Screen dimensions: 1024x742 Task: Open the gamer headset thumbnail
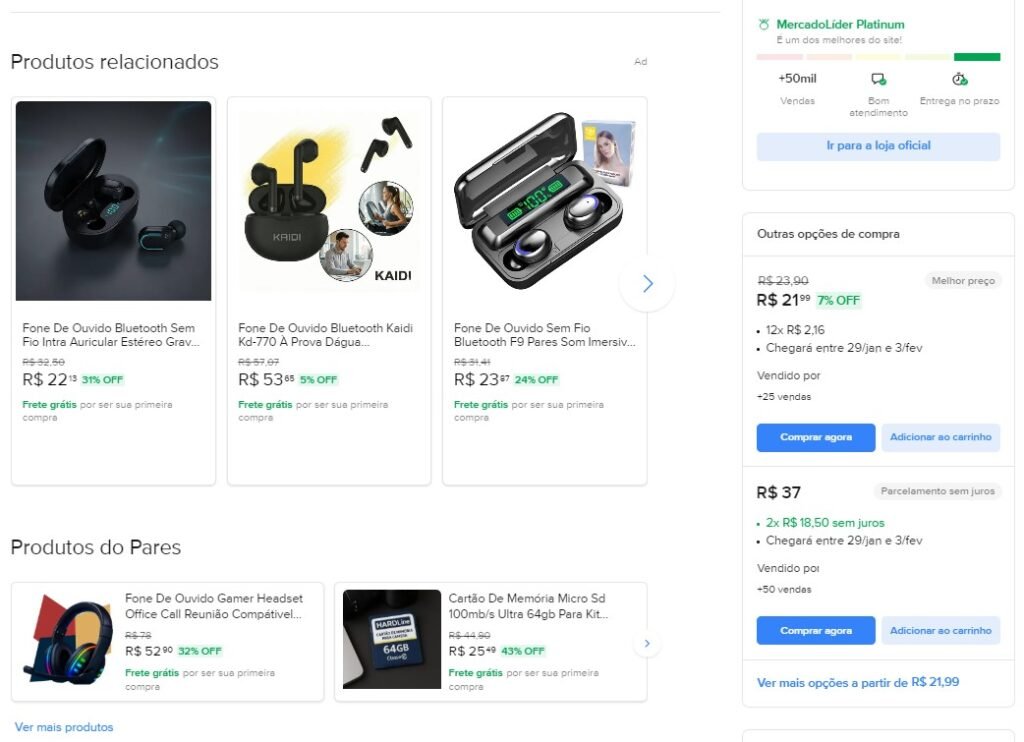click(x=68, y=640)
